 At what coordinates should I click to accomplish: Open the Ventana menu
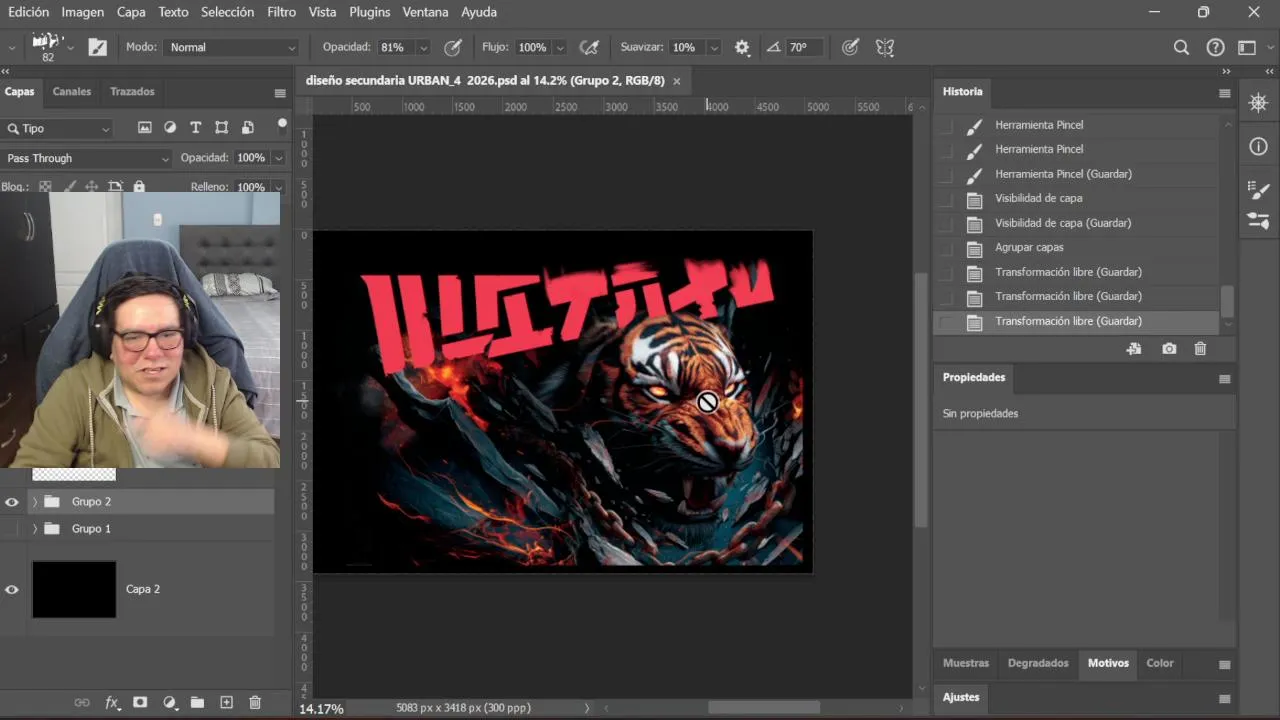(425, 12)
